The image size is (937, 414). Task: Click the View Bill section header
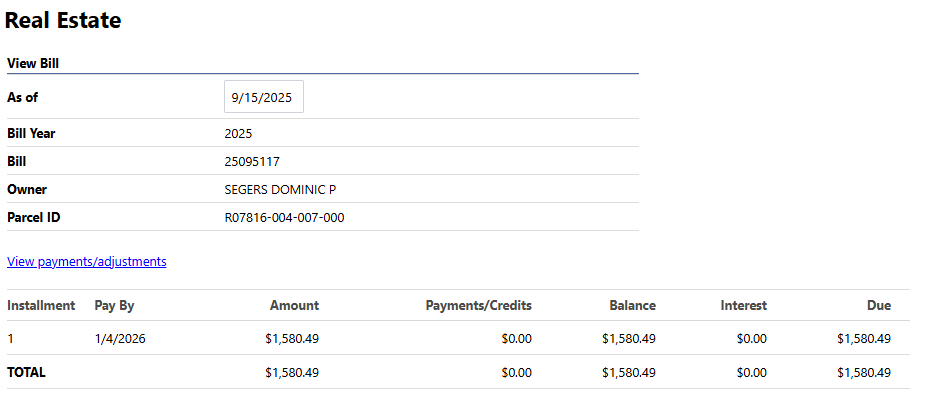coord(33,63)
